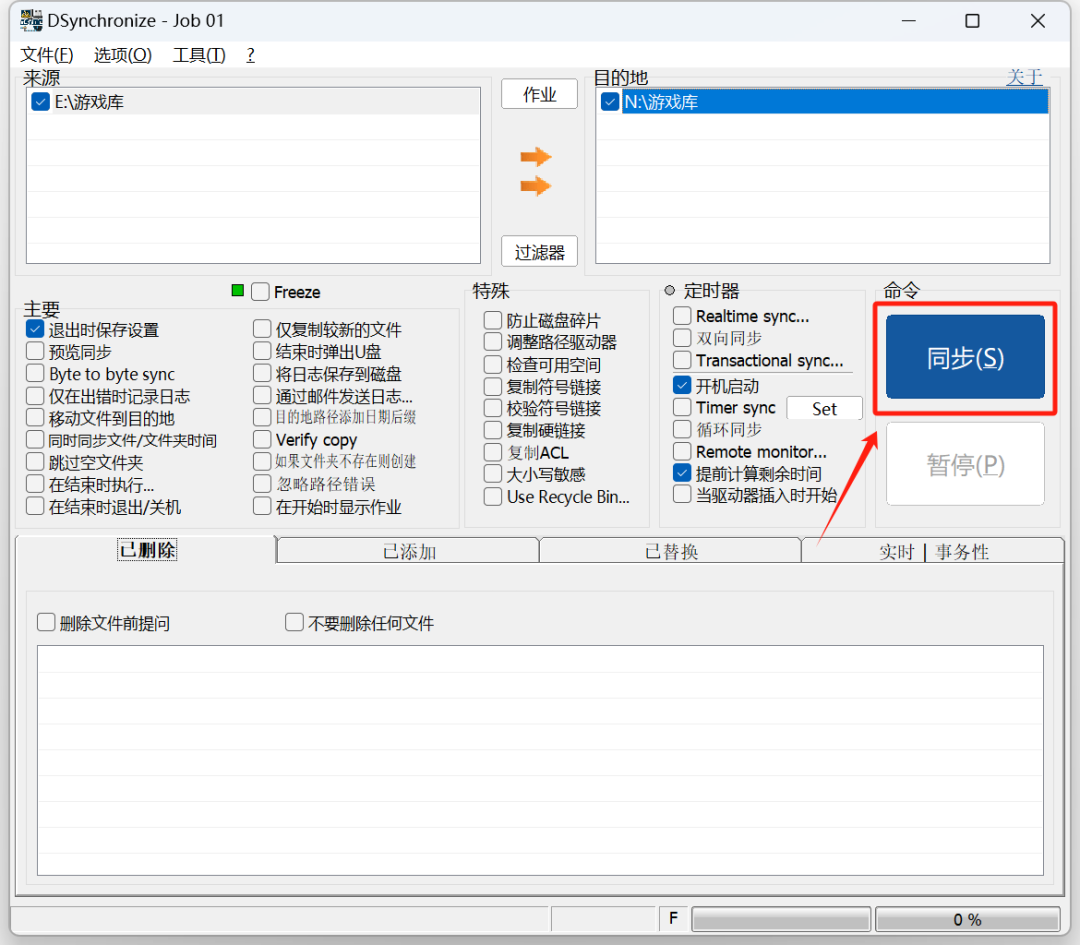Viewport: 1080px width, 945px height.
Task: Enable 删除文件前提问 checkbox
Action: coord(46,623)
